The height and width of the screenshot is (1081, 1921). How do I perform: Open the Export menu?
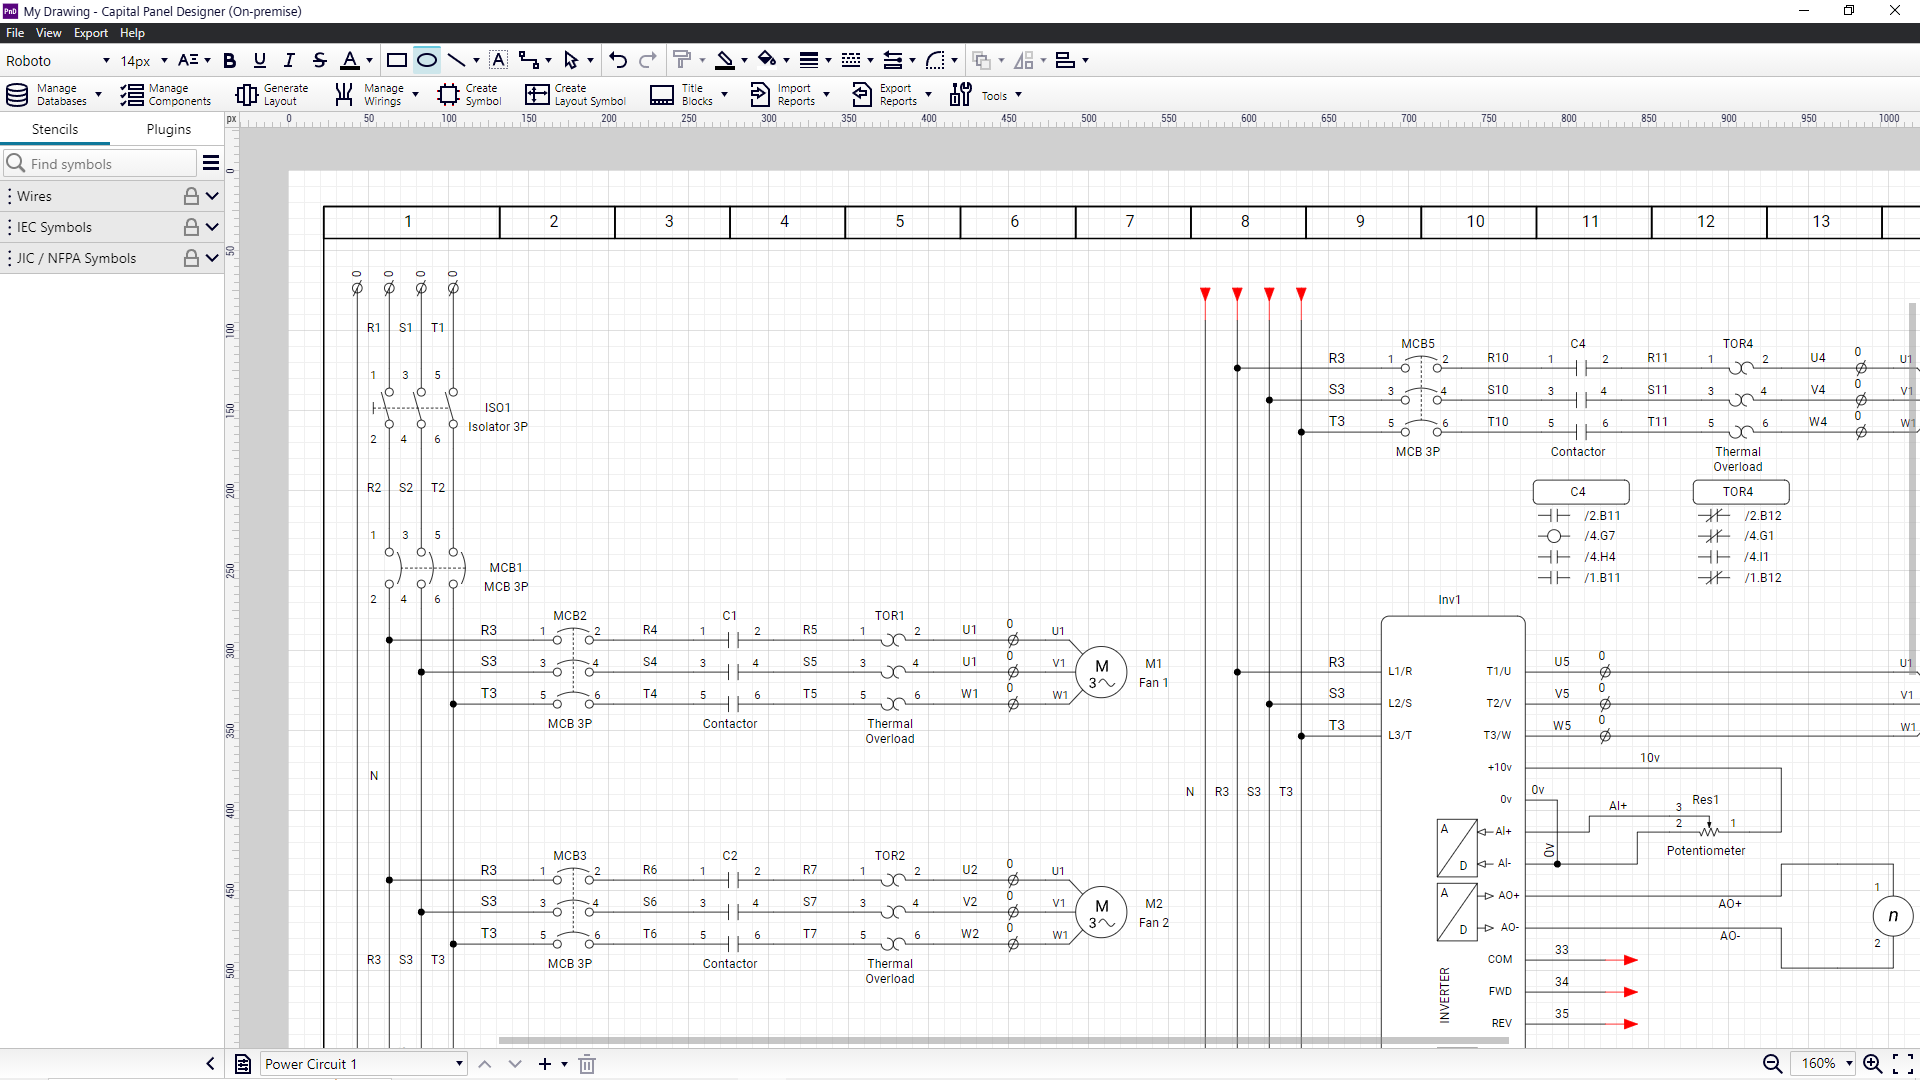tap(90, 32)
